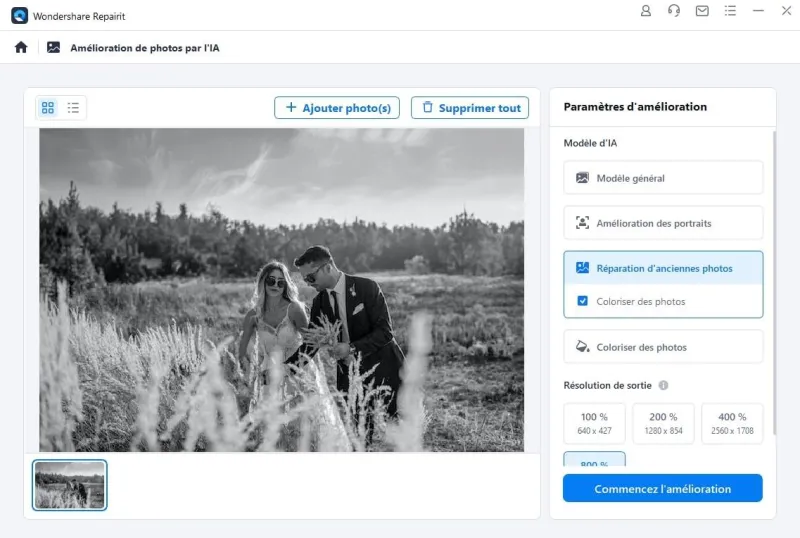Select the Modèle général AI model
The width and height of the screenshot is (800, 538).
point(663,178)
